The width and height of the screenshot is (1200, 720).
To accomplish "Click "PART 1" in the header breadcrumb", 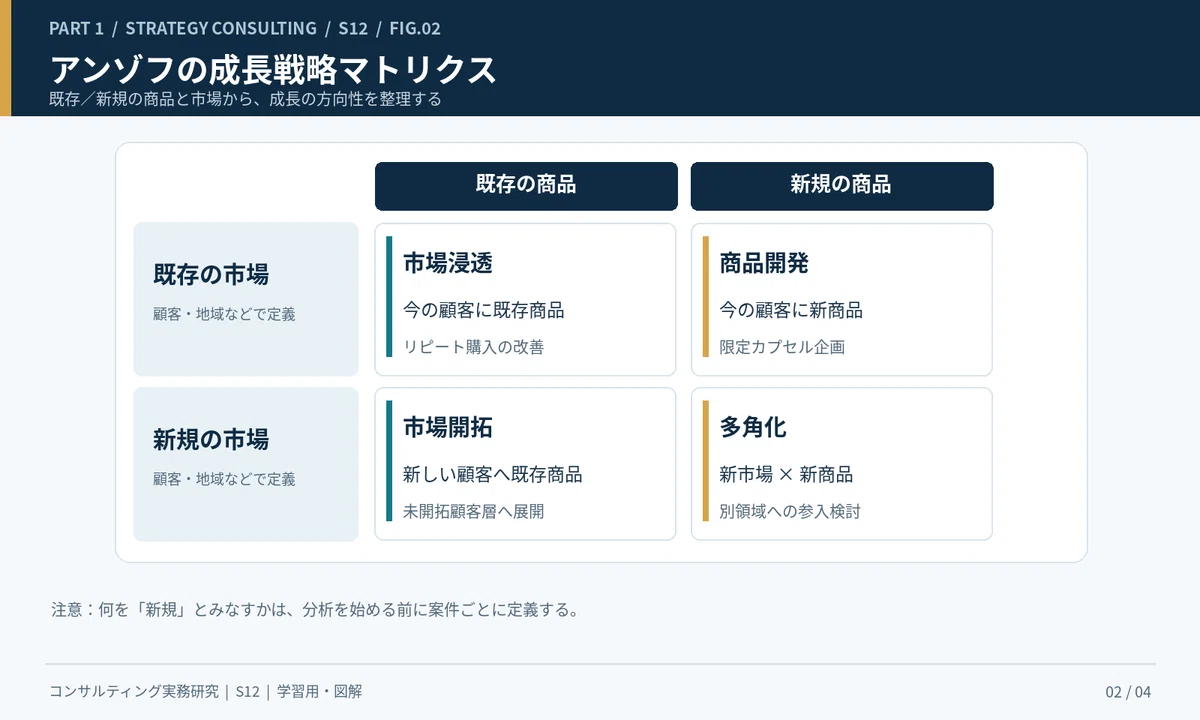I will [x=76, y=28].
